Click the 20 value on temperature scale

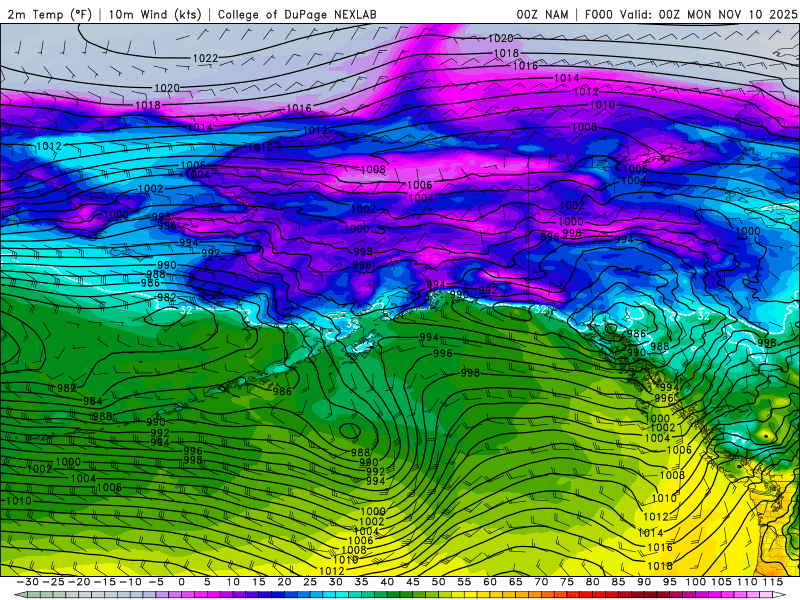pyautogui.click(x=284, y=582)
